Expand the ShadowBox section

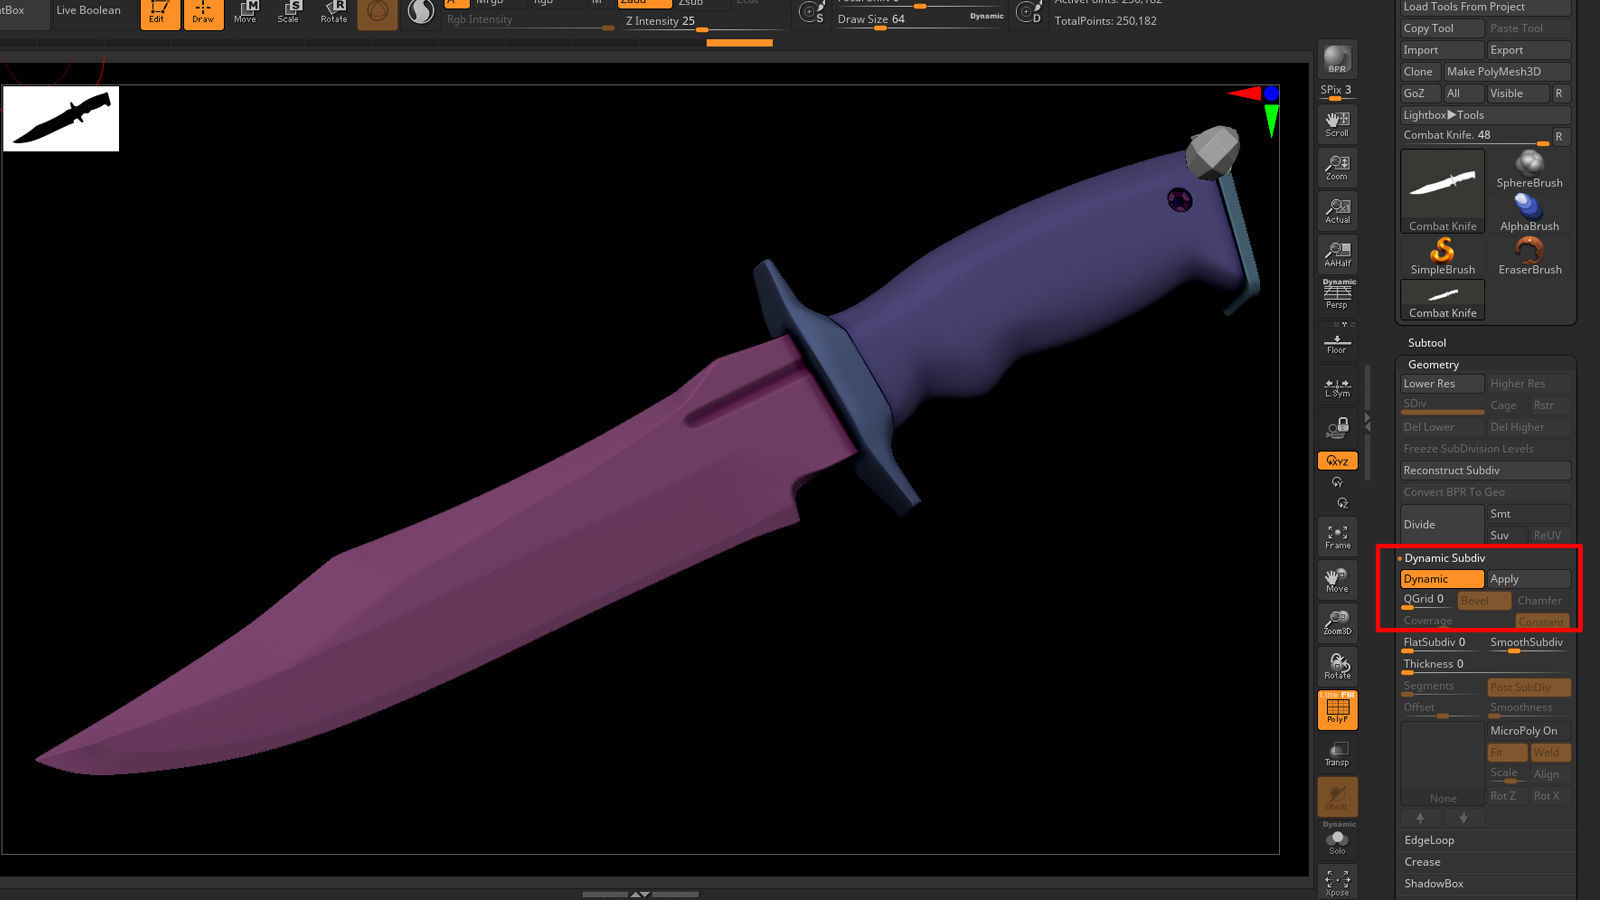(1433, 884)
